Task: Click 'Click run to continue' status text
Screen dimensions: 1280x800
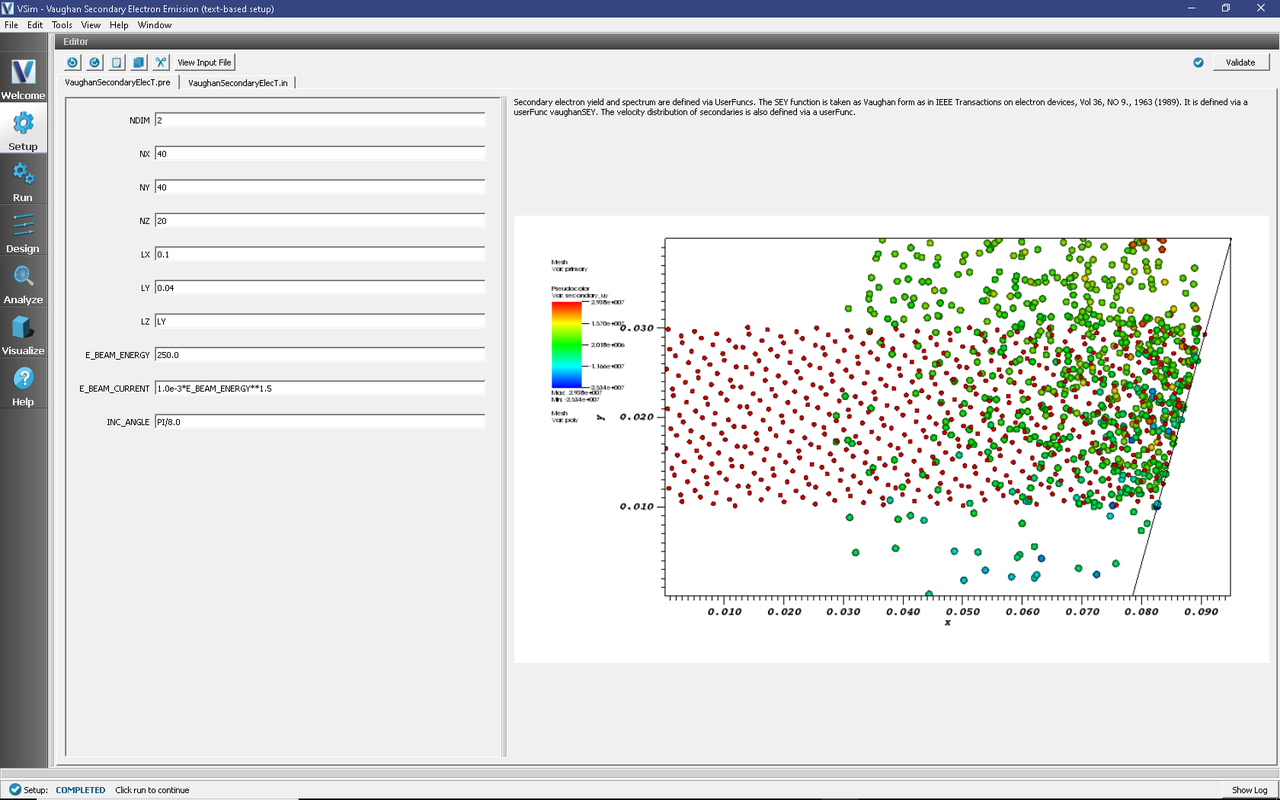Action: [x=152, y=790]
